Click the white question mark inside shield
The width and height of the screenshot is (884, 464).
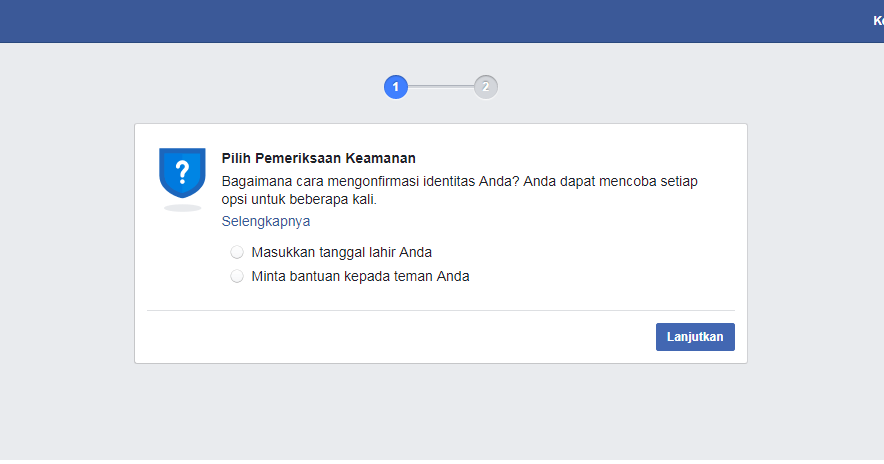point(182,171)
